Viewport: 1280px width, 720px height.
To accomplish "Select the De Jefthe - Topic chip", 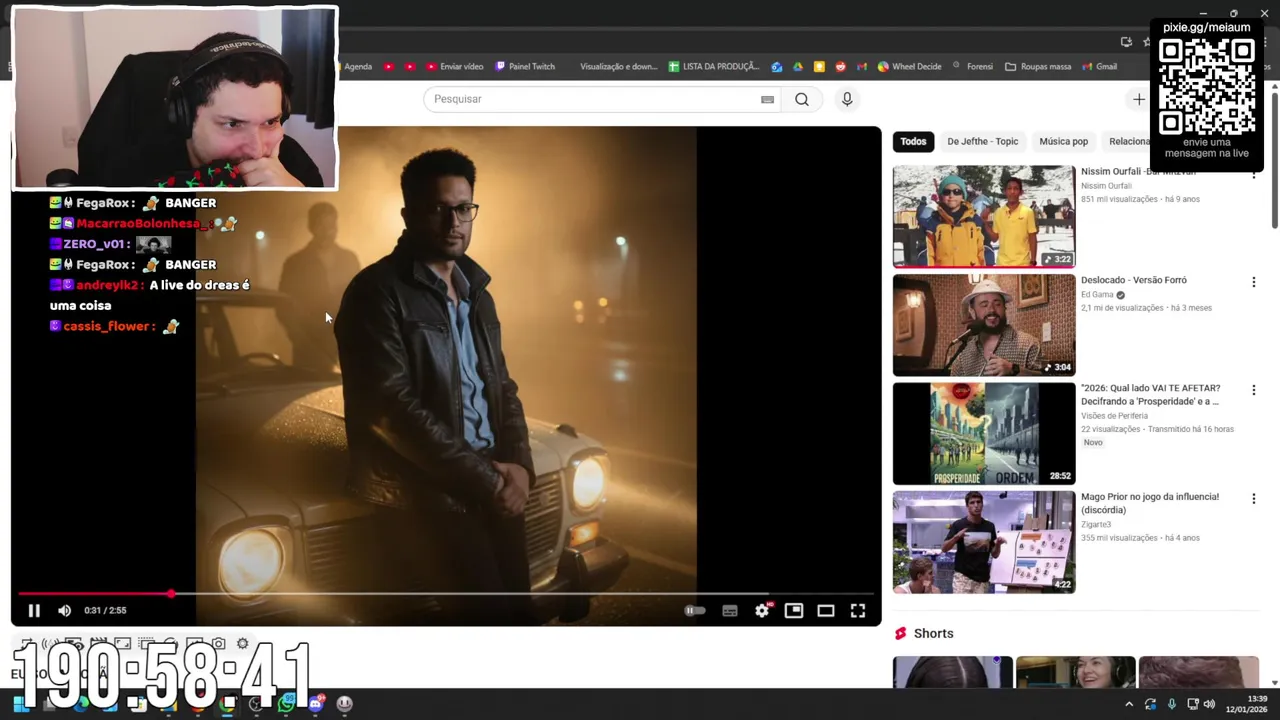I will tap(982, 141).
